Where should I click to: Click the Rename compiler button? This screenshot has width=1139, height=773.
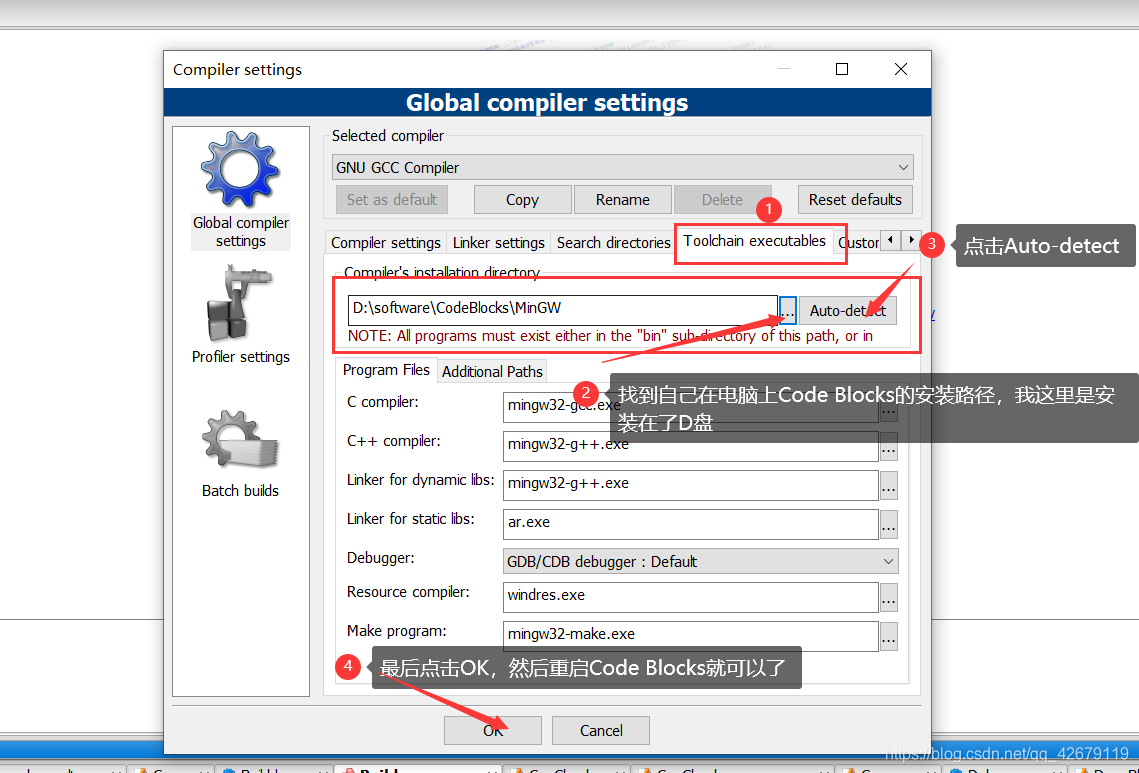coord(623,200)
